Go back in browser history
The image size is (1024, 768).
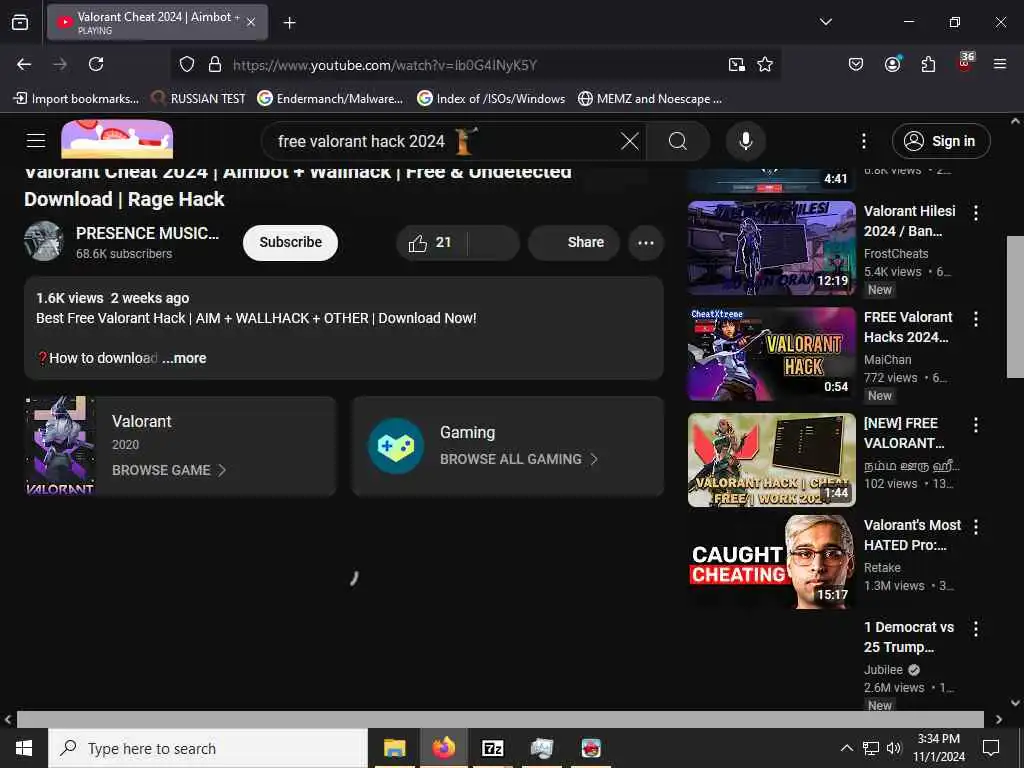tap(24, 64)
